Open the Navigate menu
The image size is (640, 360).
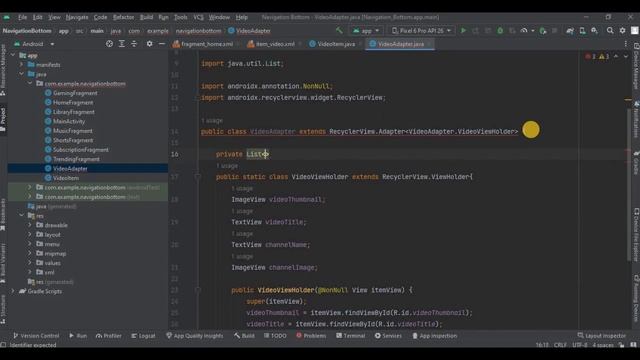[x=77, y=17]
